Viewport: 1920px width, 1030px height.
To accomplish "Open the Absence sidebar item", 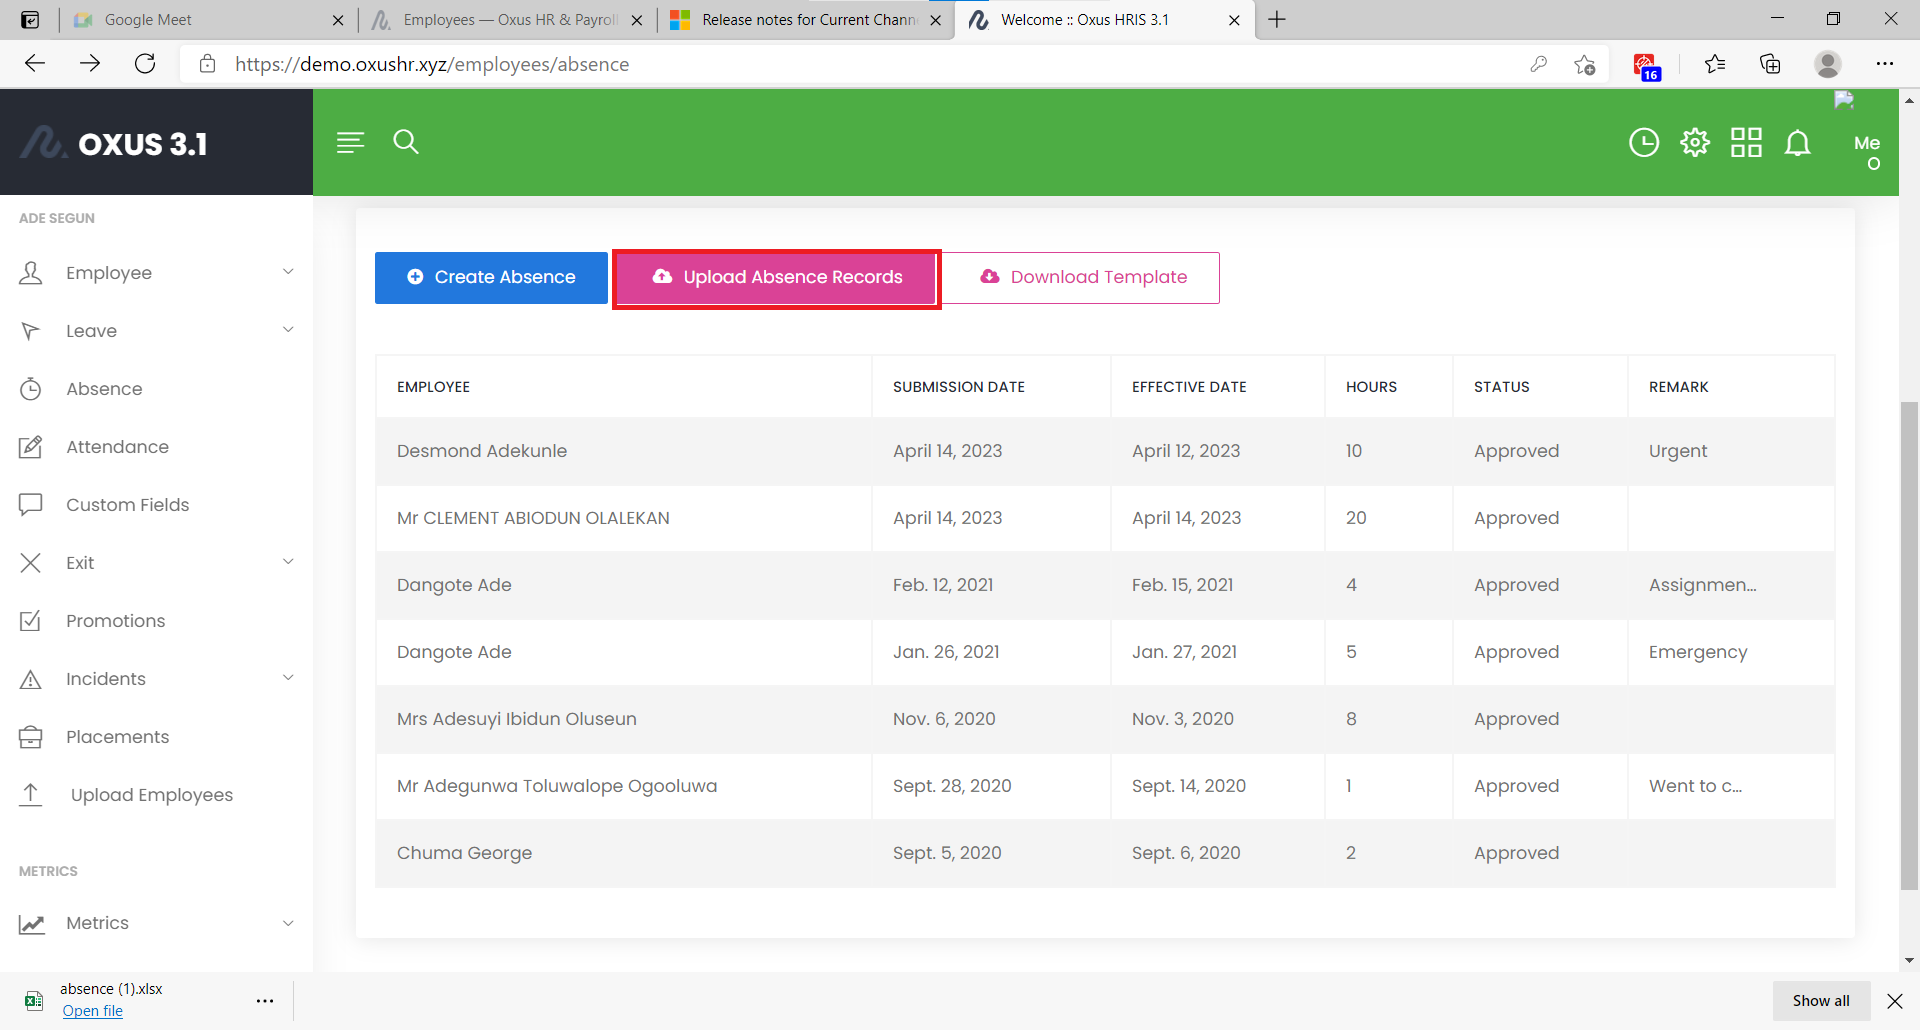I will coord(104,389).
